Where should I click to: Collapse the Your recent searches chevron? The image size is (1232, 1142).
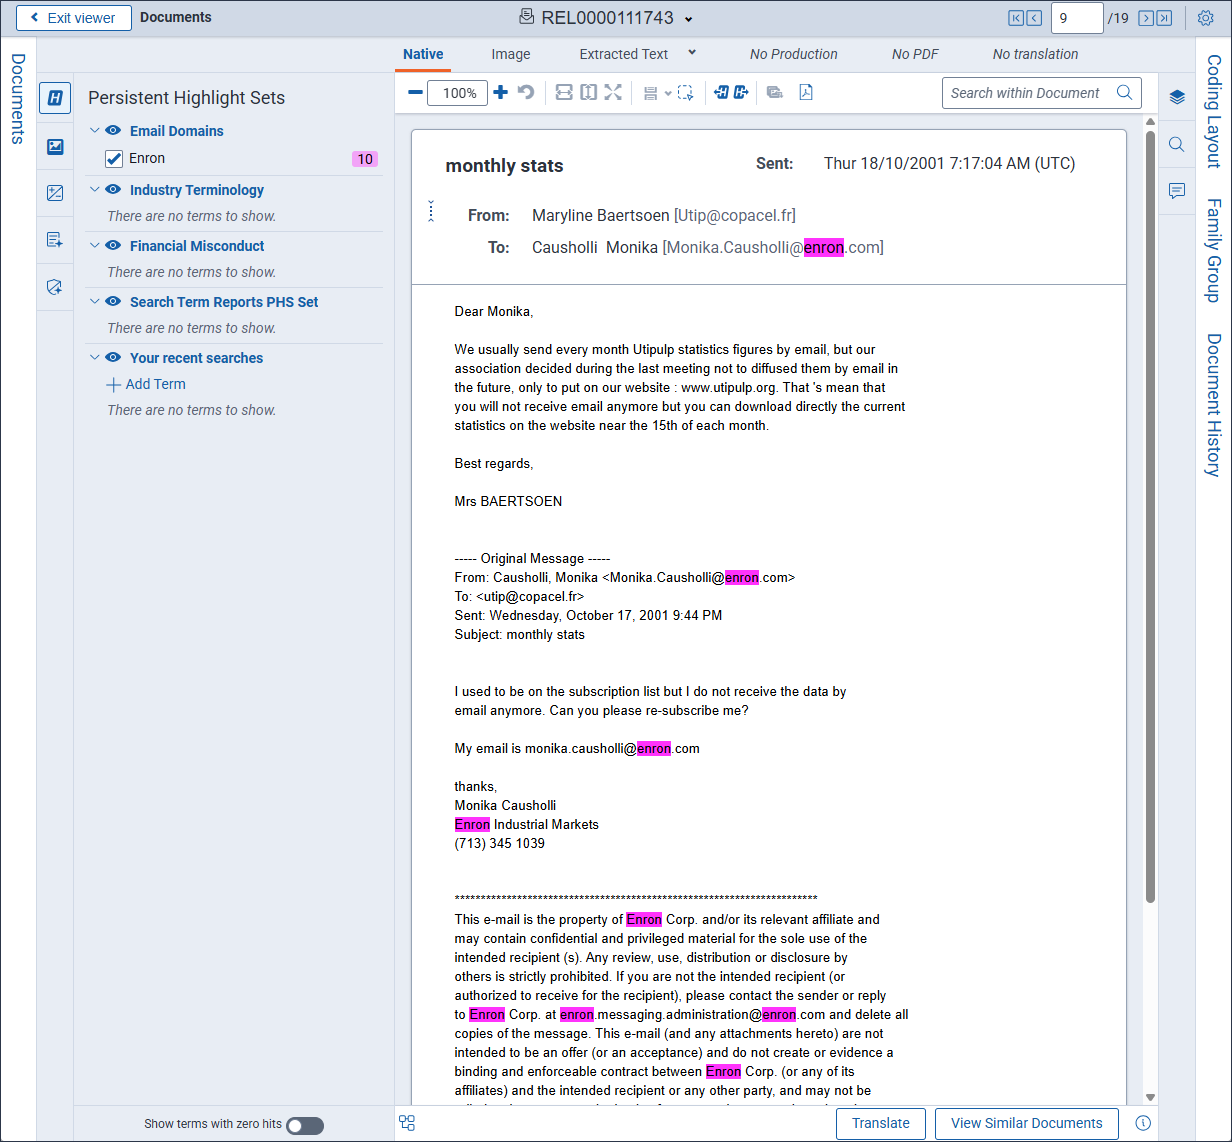[95, 358]
